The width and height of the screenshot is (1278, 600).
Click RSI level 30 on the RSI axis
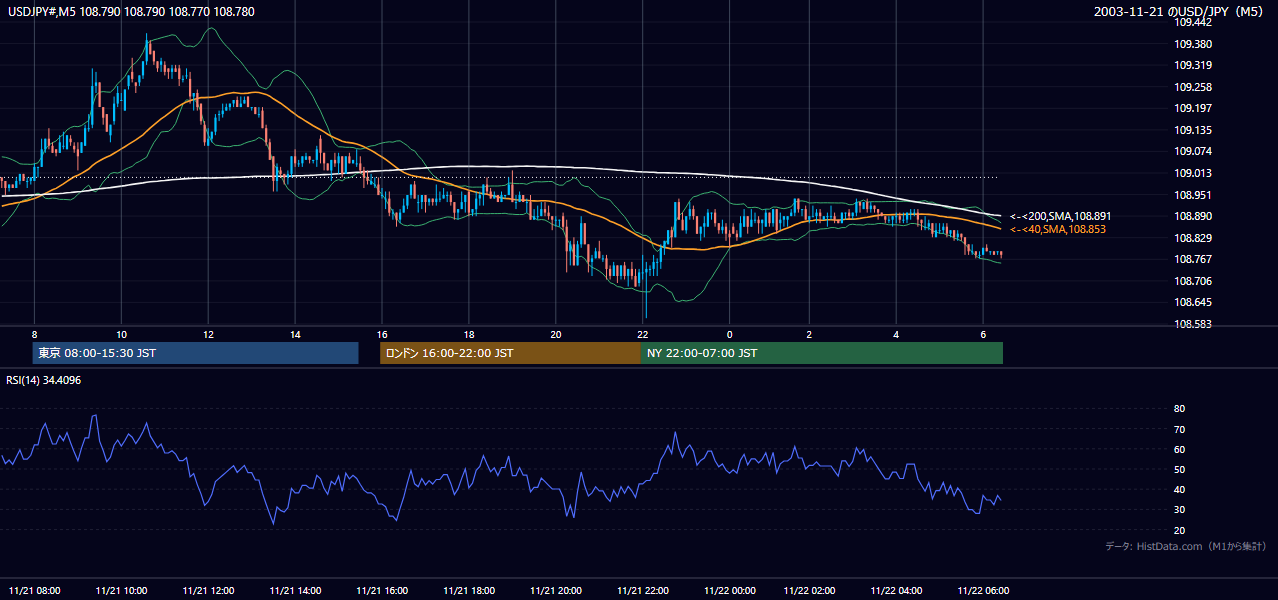[x=1180, y=510]
